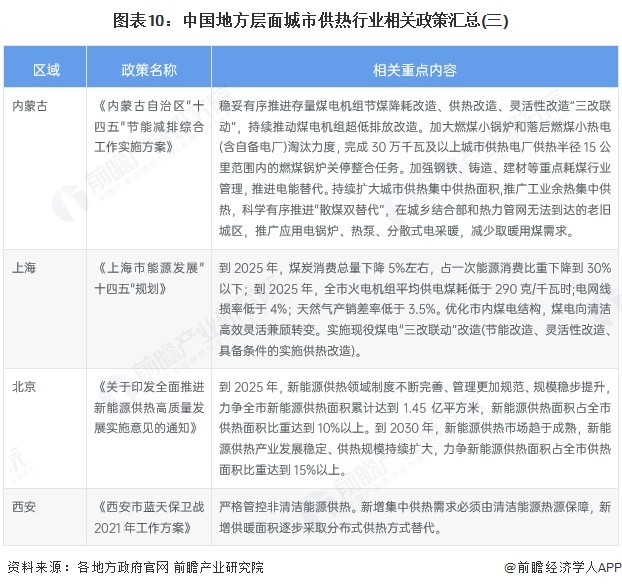This screenshot has width=622, height=588.
Task: Click the title 图表10：中国地方层面城市供热行业相关政策汇总(三)
Action: pos(310,20)
